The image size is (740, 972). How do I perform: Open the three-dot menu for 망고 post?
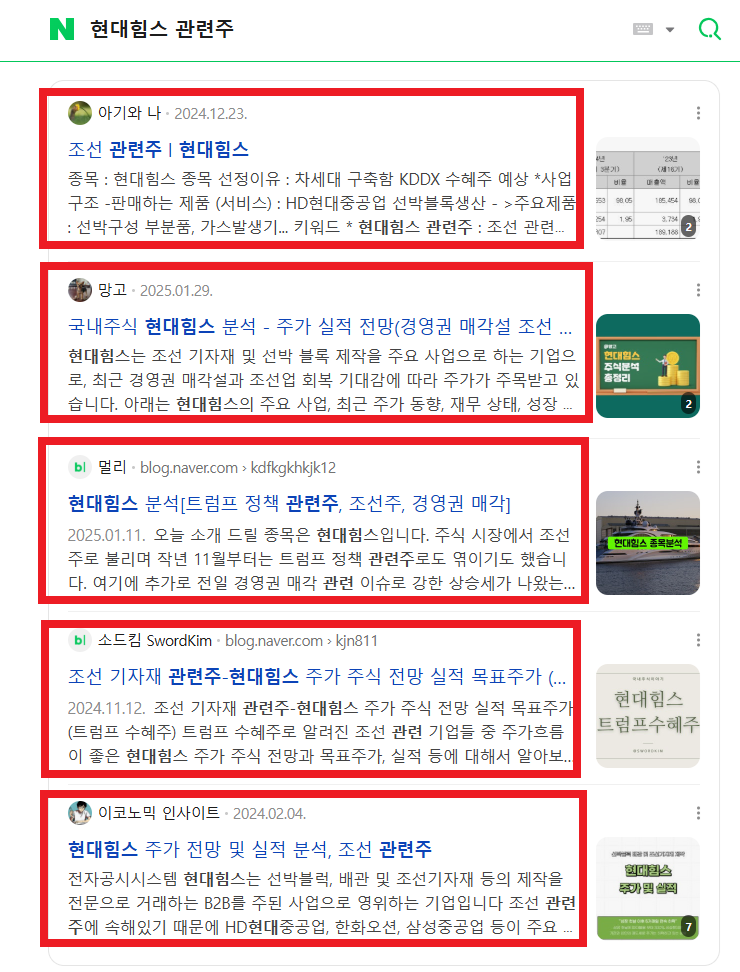tap(698, 290)
